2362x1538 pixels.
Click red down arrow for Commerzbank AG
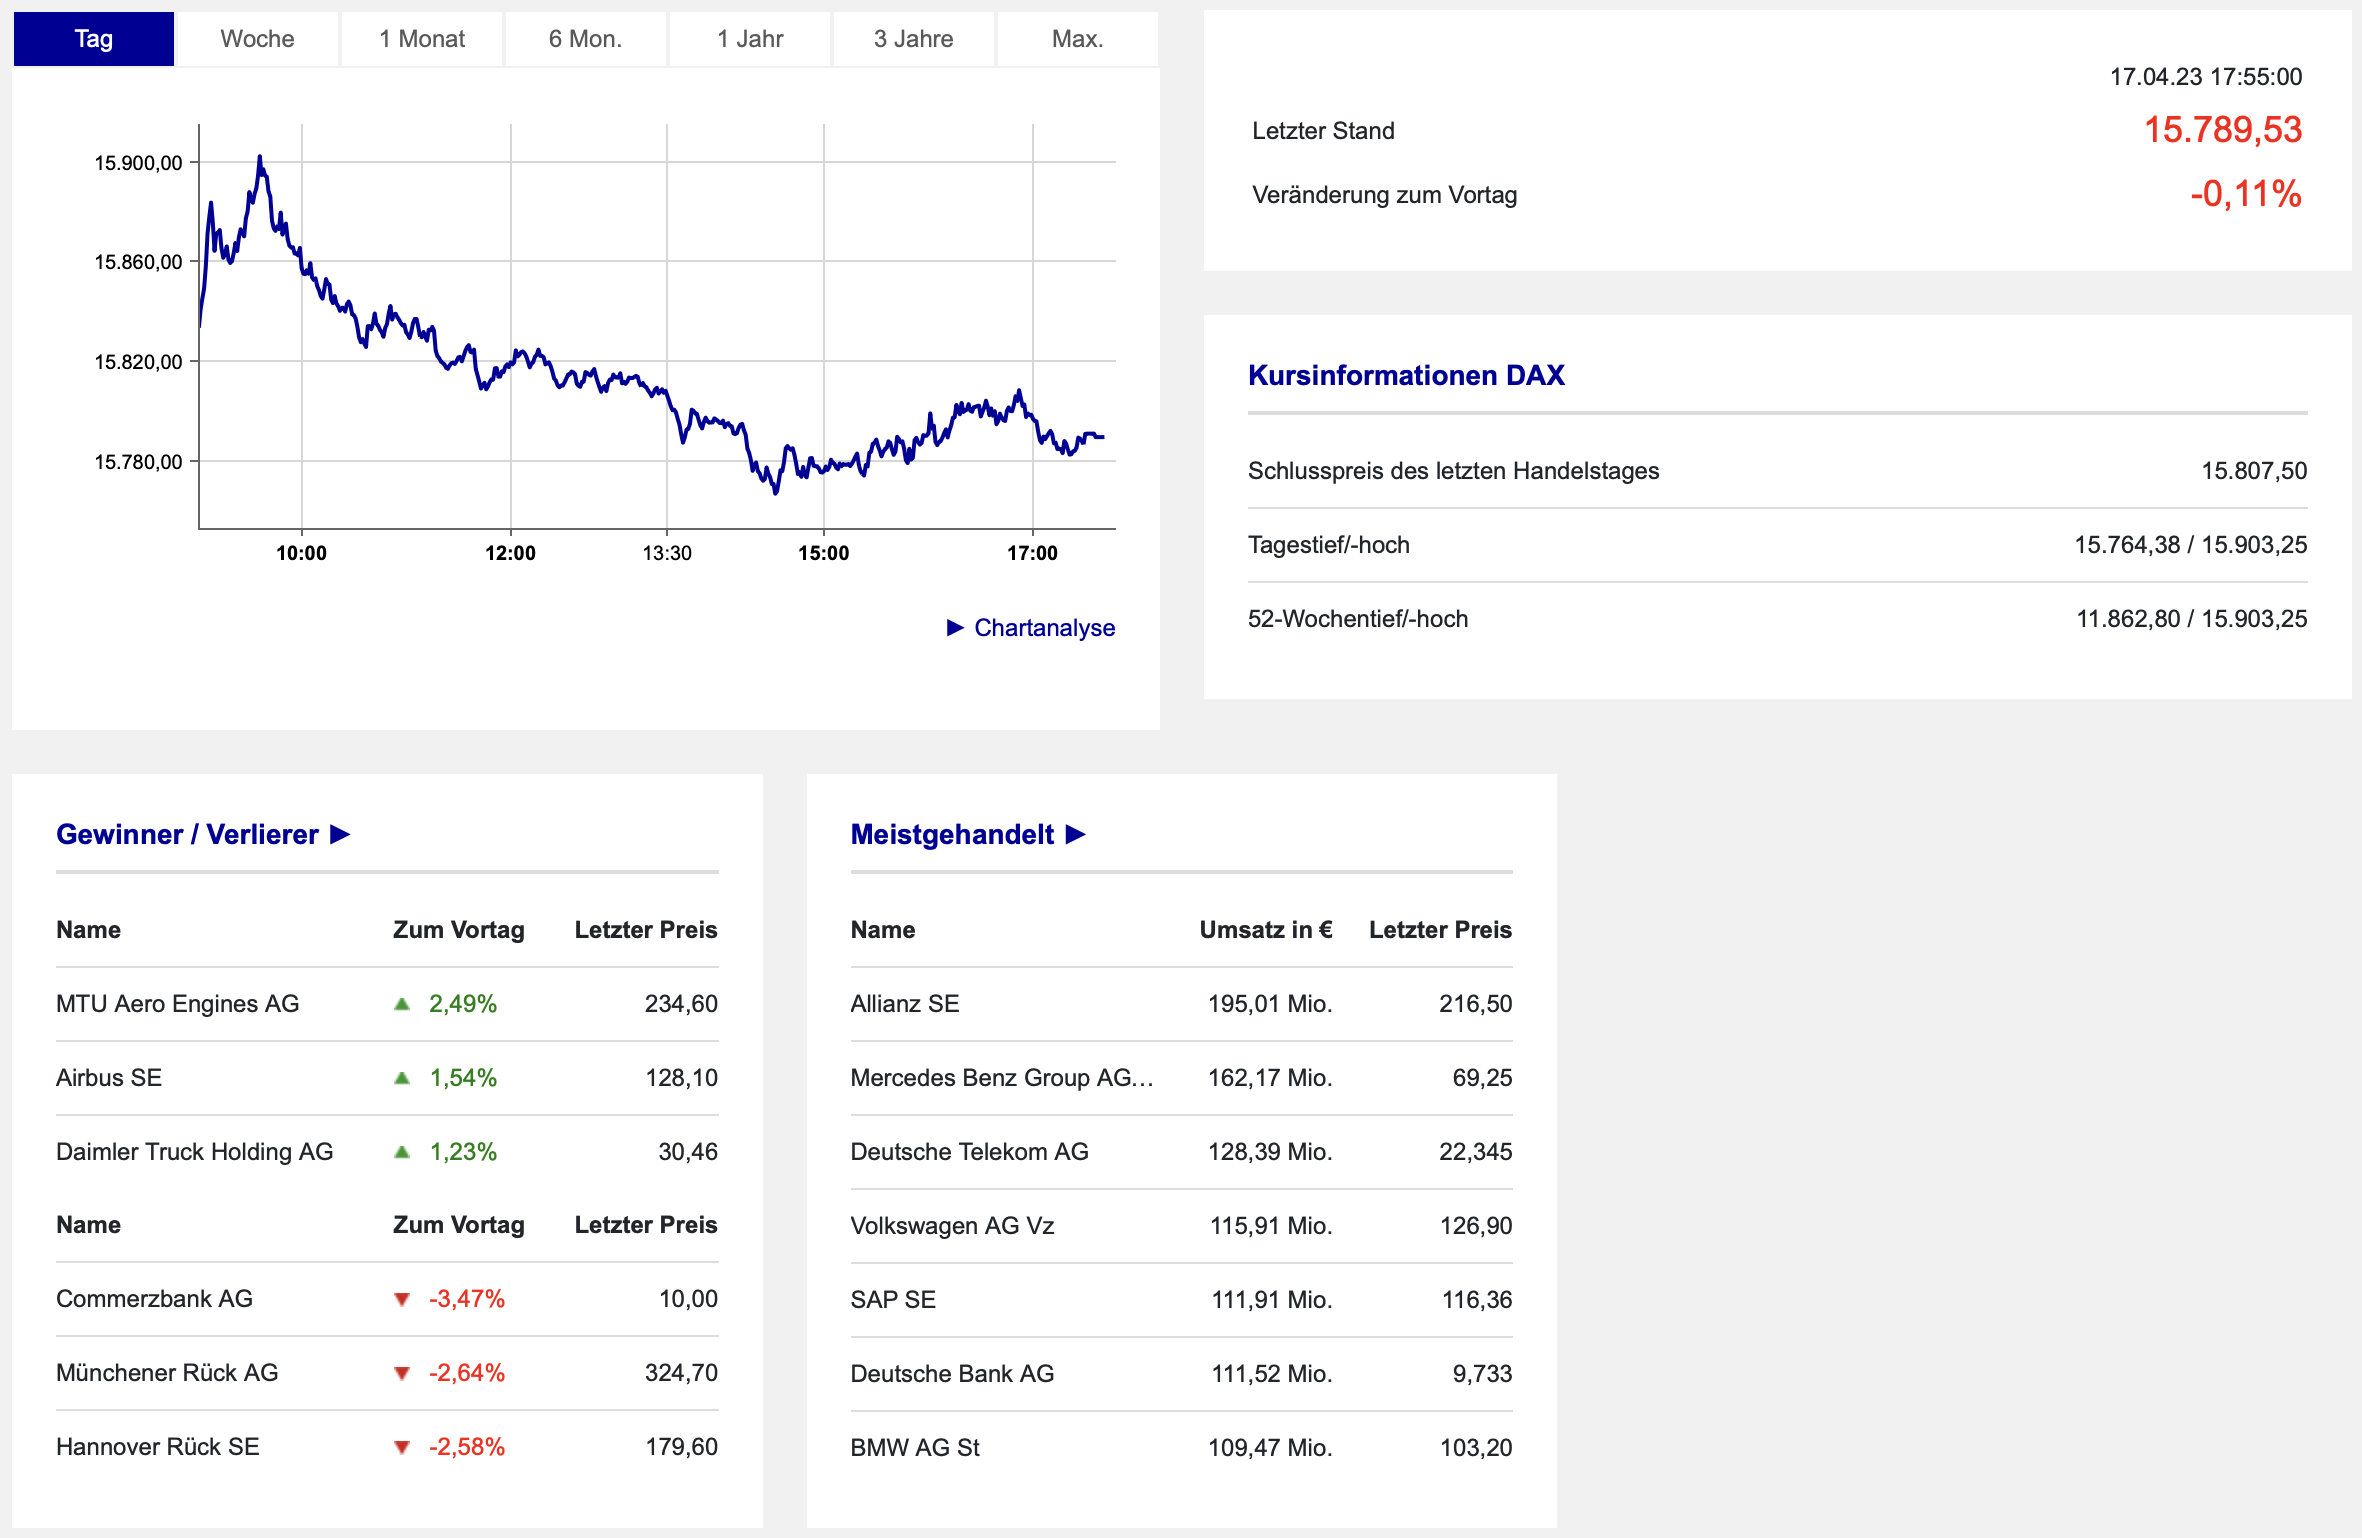[x=402, y=1299]
